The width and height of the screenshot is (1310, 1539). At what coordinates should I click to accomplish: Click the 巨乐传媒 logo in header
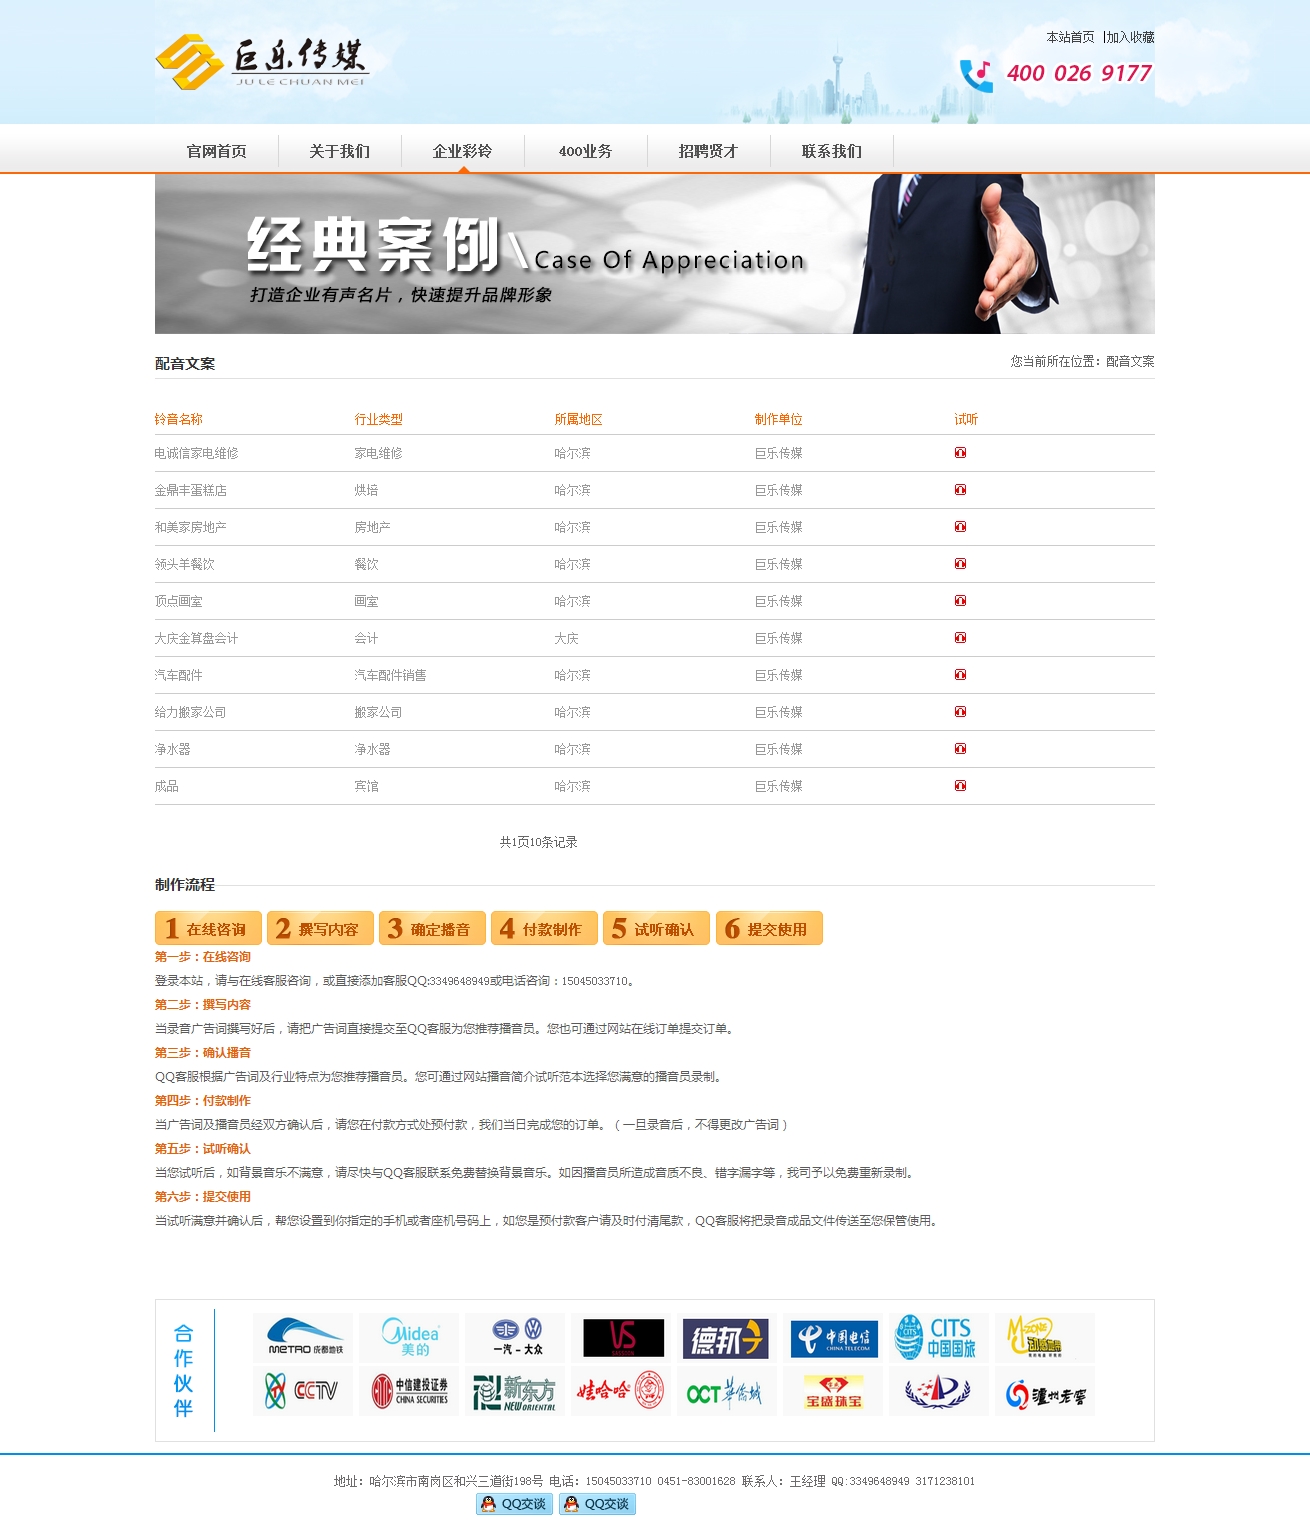click(262, 62)
